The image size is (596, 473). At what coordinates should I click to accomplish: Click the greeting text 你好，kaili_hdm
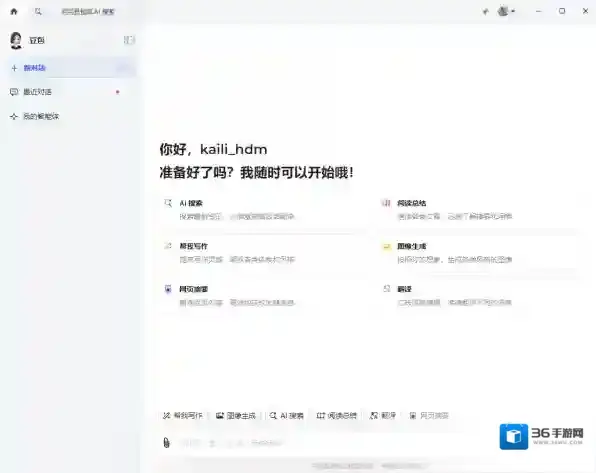213,149
